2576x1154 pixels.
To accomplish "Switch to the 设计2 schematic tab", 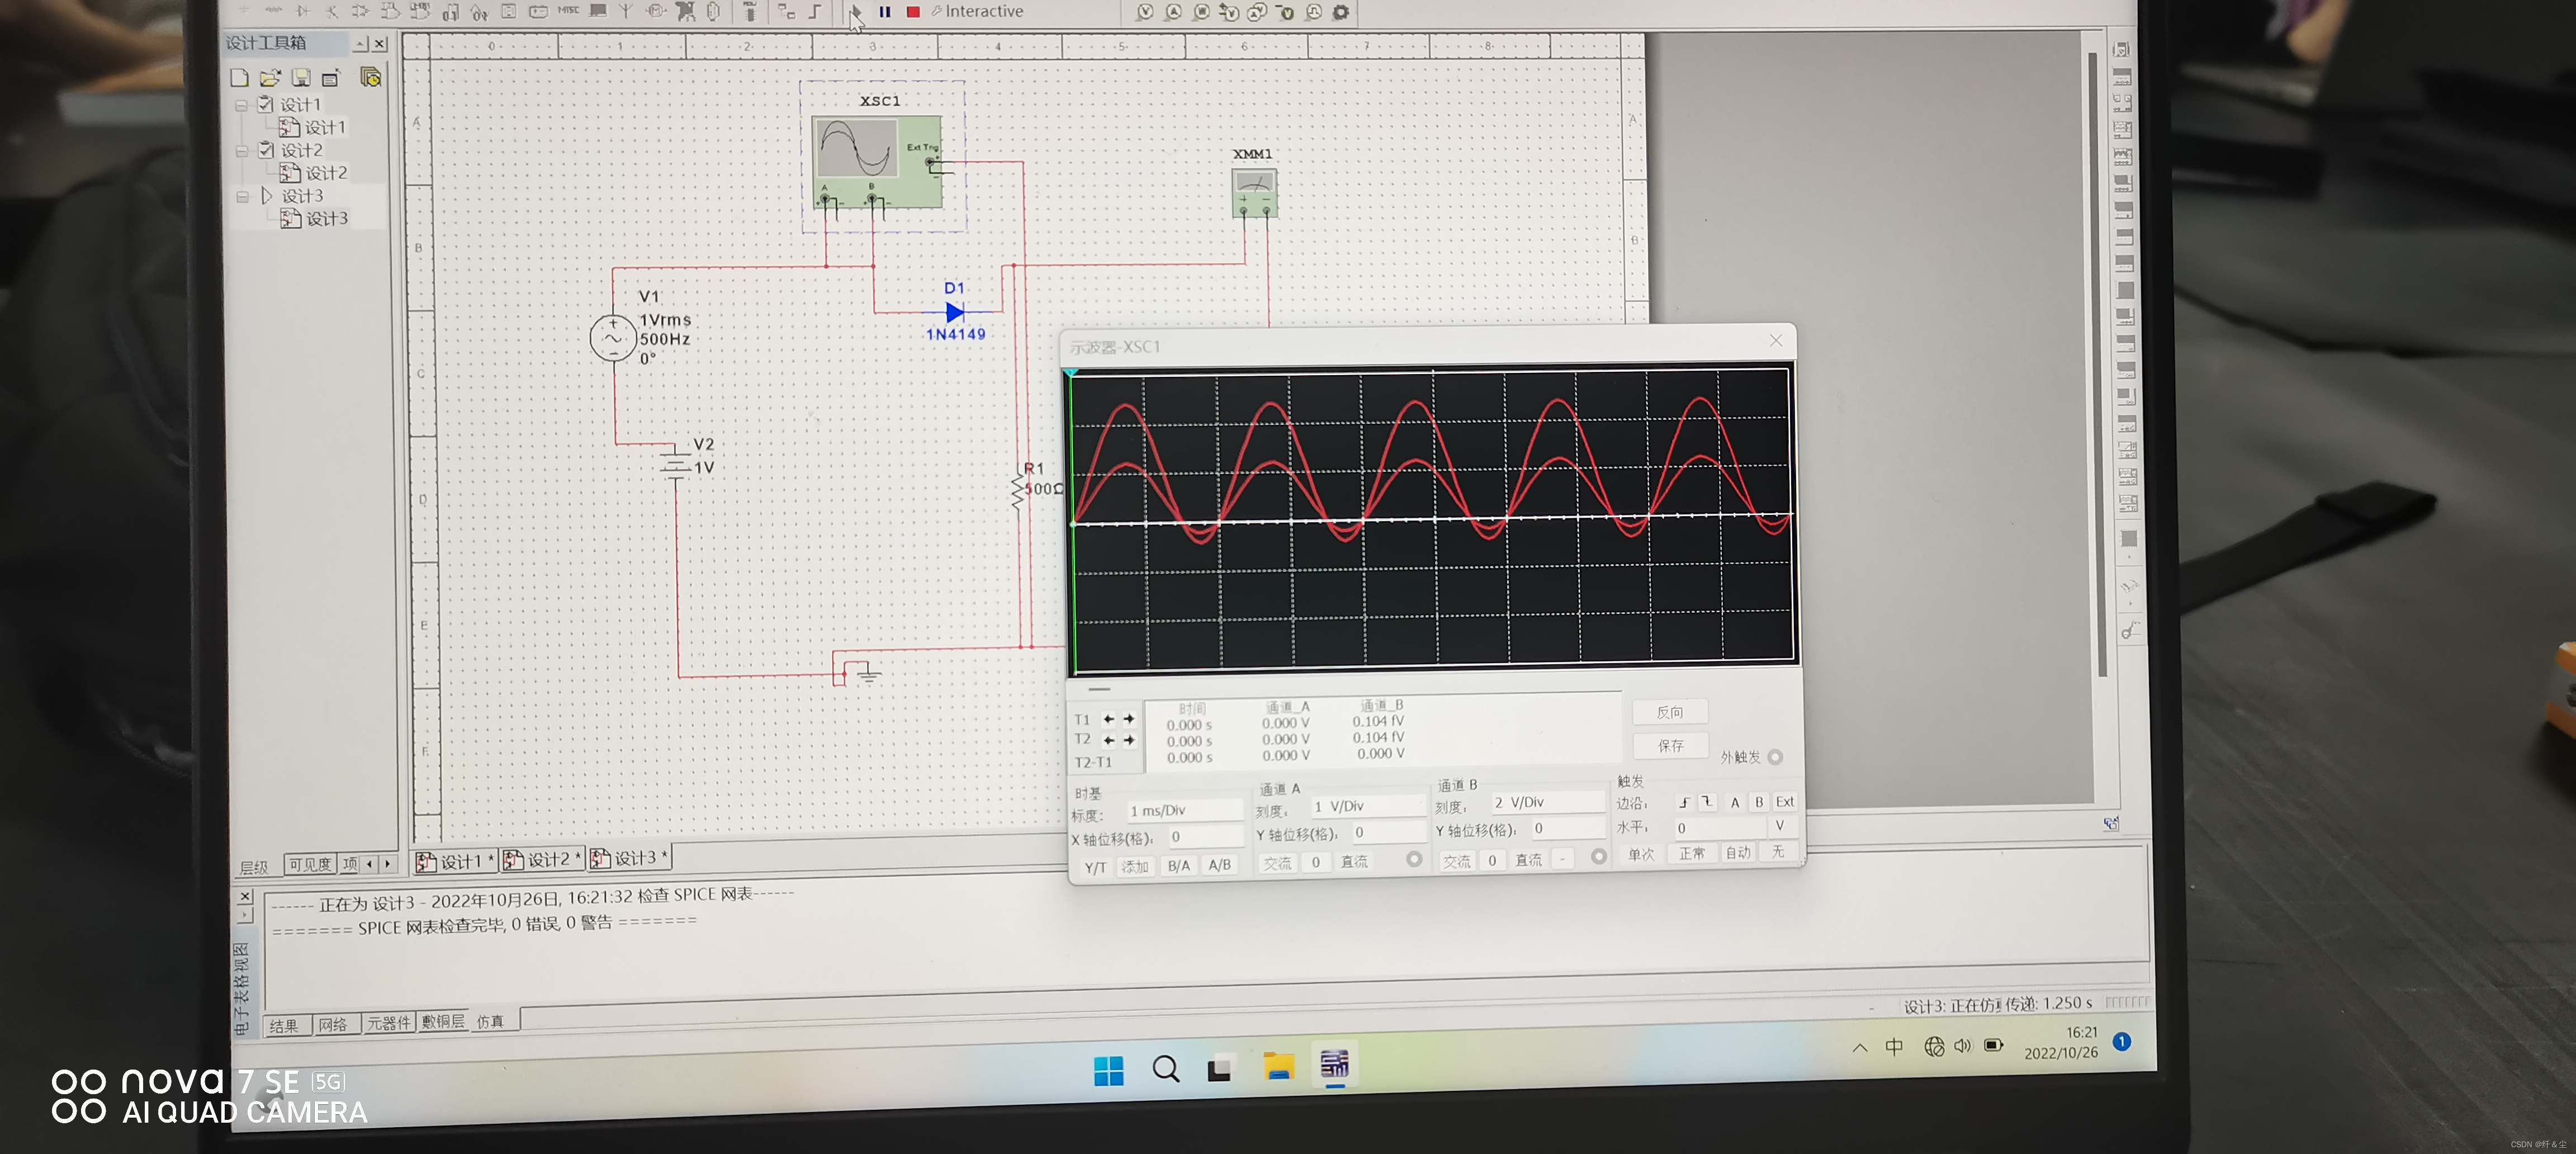I will pyautogui.click(x=540, y=859).
